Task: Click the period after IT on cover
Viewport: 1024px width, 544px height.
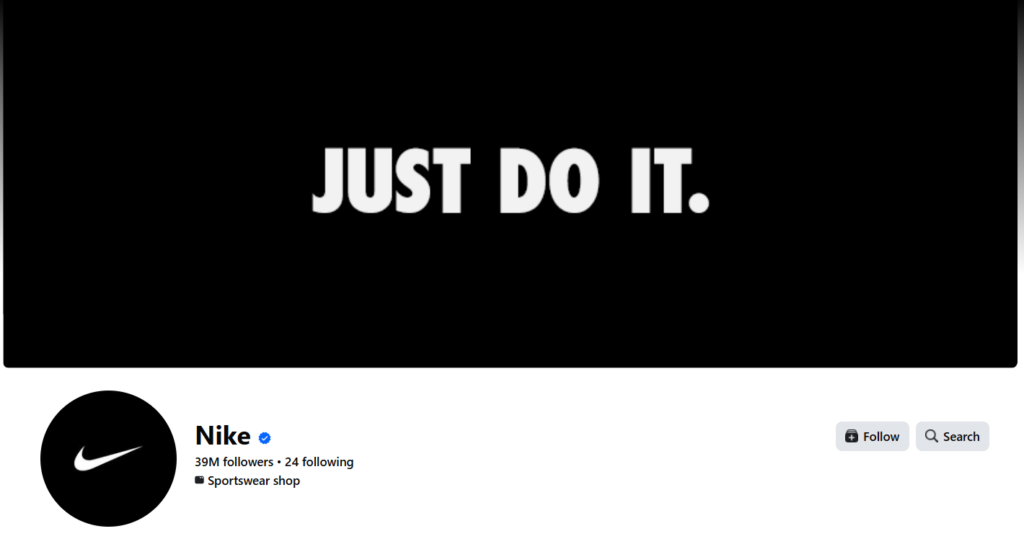Action: tap(699, 202)
